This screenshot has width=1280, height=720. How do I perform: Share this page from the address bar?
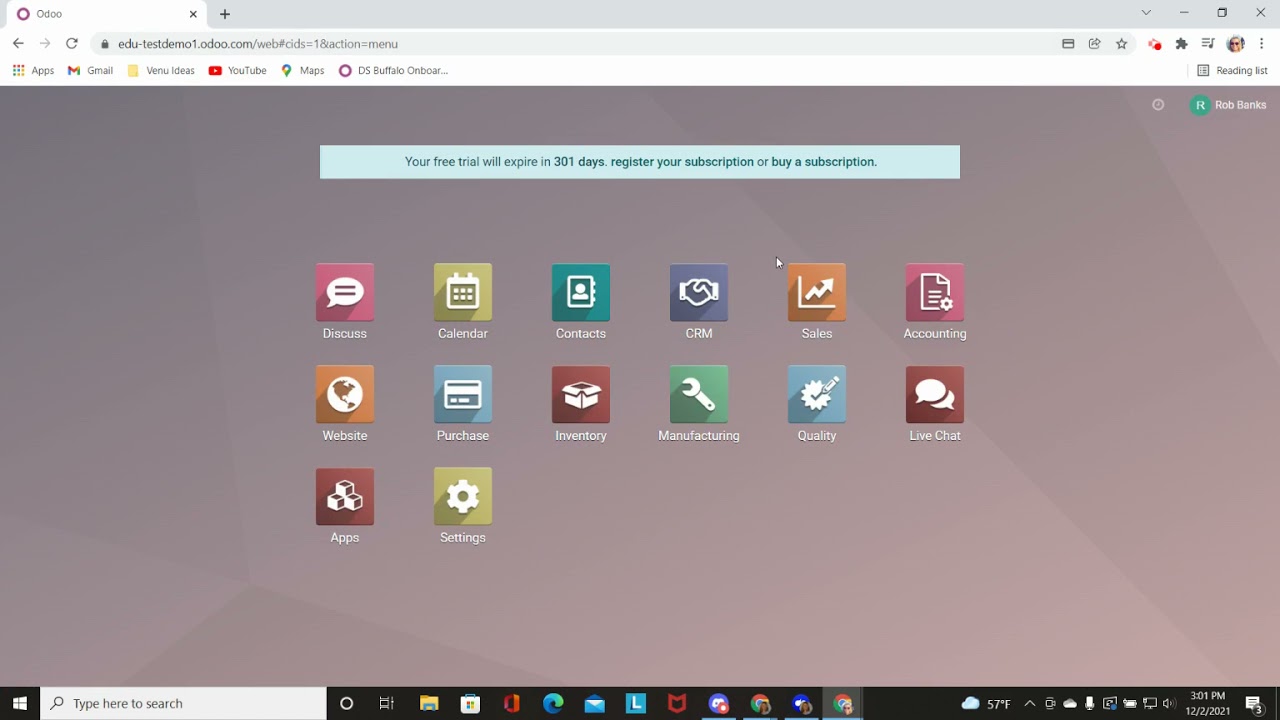(1095, 44)
